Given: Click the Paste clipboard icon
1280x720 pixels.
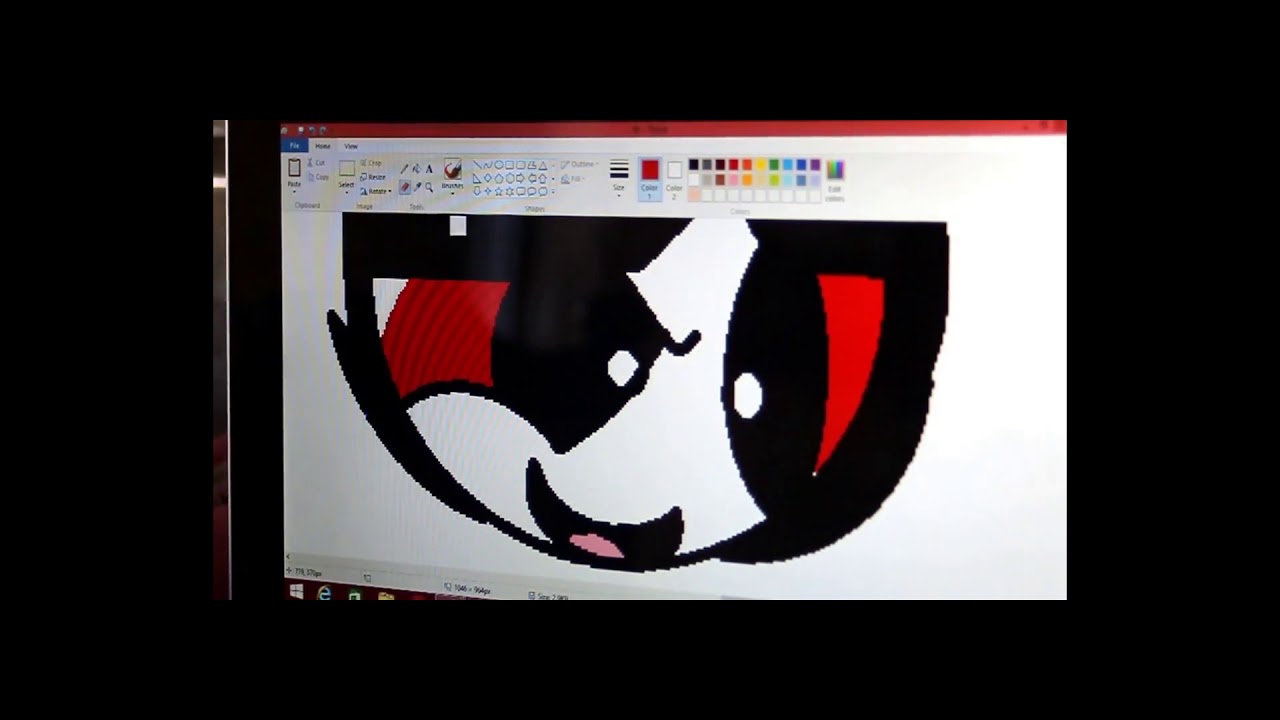Looking at the screenshot, I should tap(294, 167).
